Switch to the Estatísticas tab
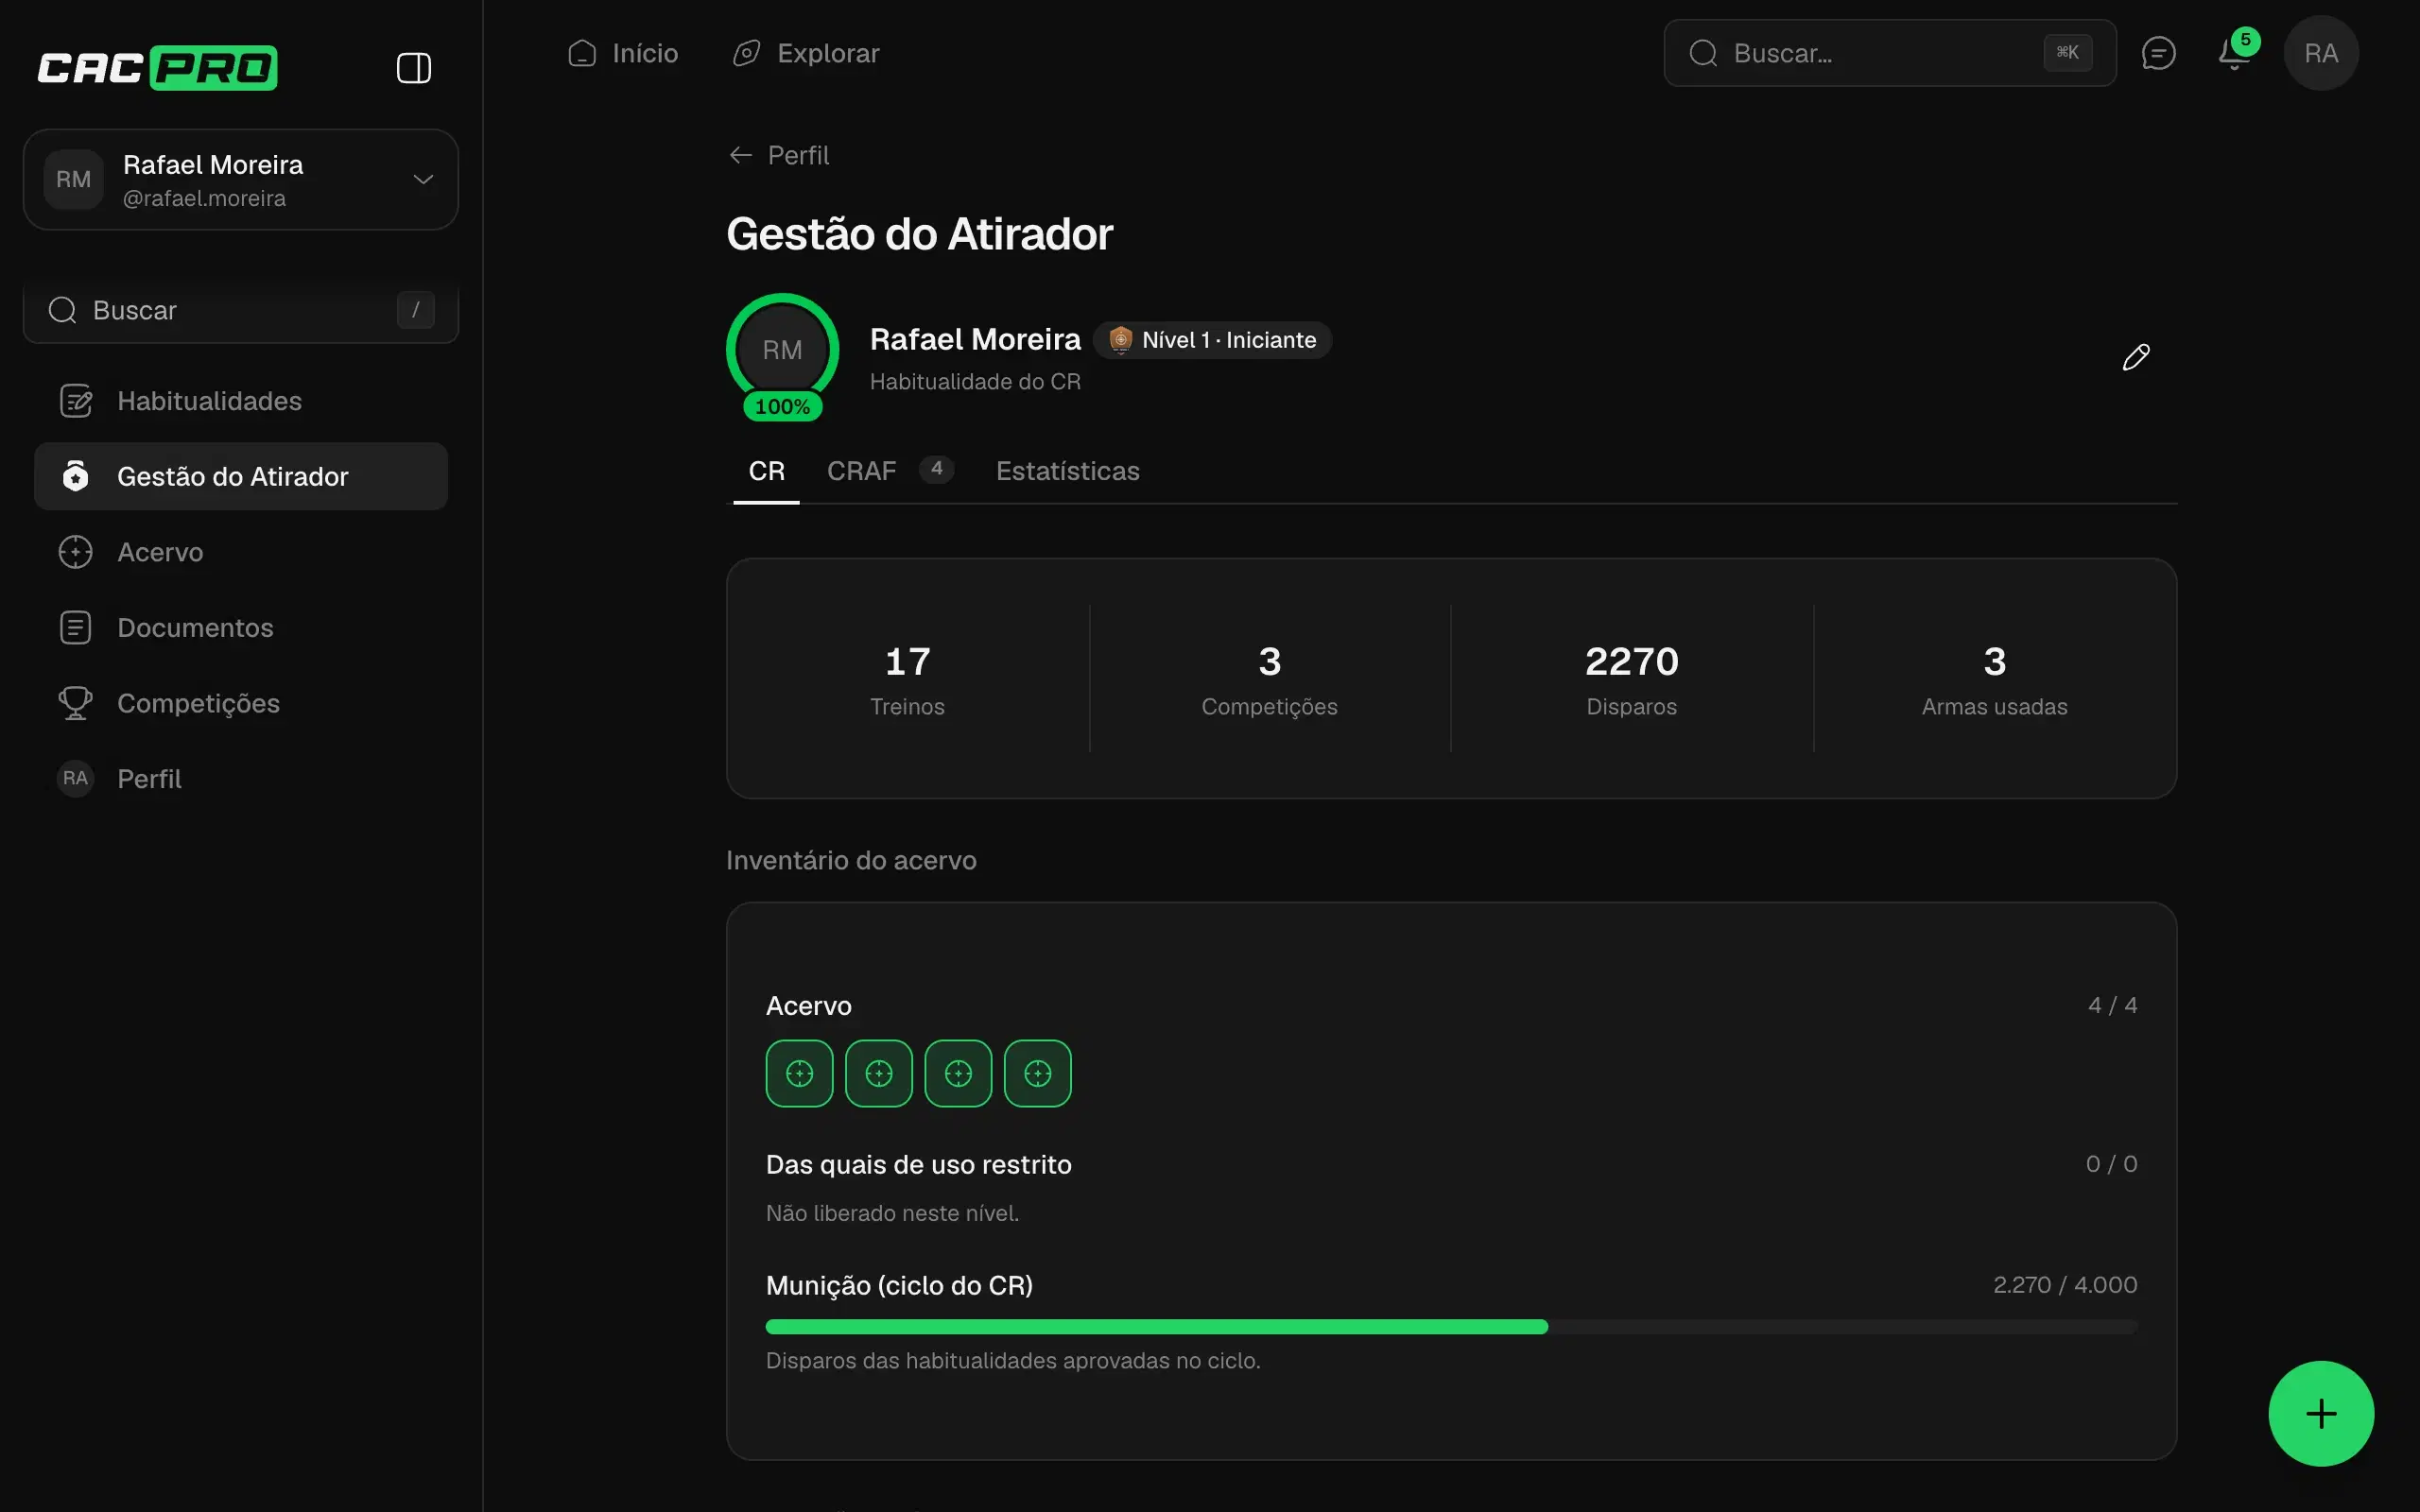The image size is (2420, 1512). click(x=1067, y=471)
